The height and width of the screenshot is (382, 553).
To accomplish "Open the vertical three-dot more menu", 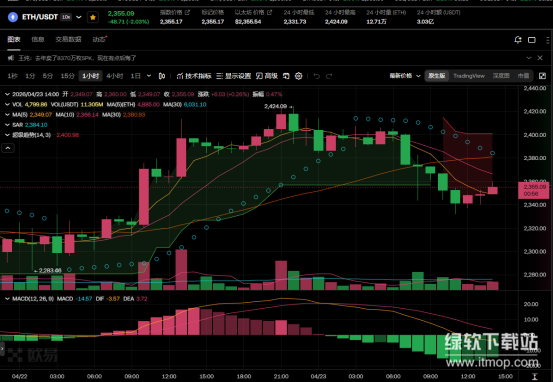I will 547,40.
